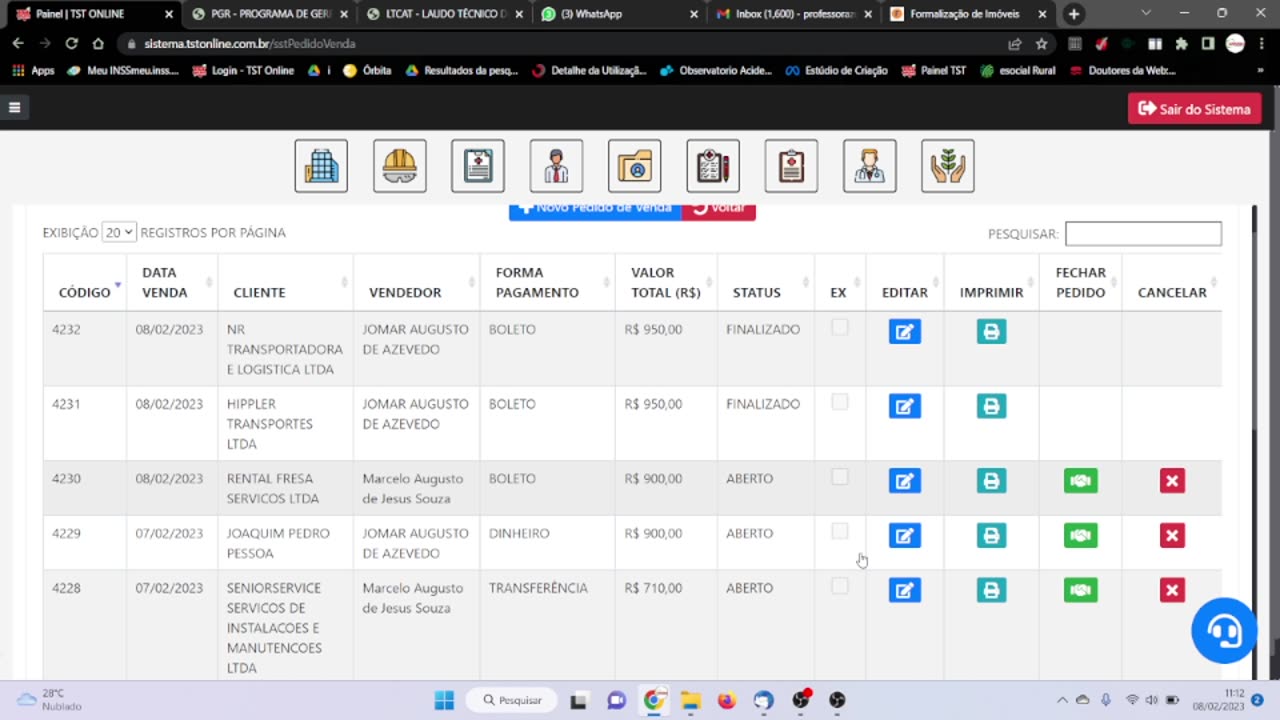
Task: Sort the table by DATA VENDA
Action: pyautogui.click(x=172, y=282)
